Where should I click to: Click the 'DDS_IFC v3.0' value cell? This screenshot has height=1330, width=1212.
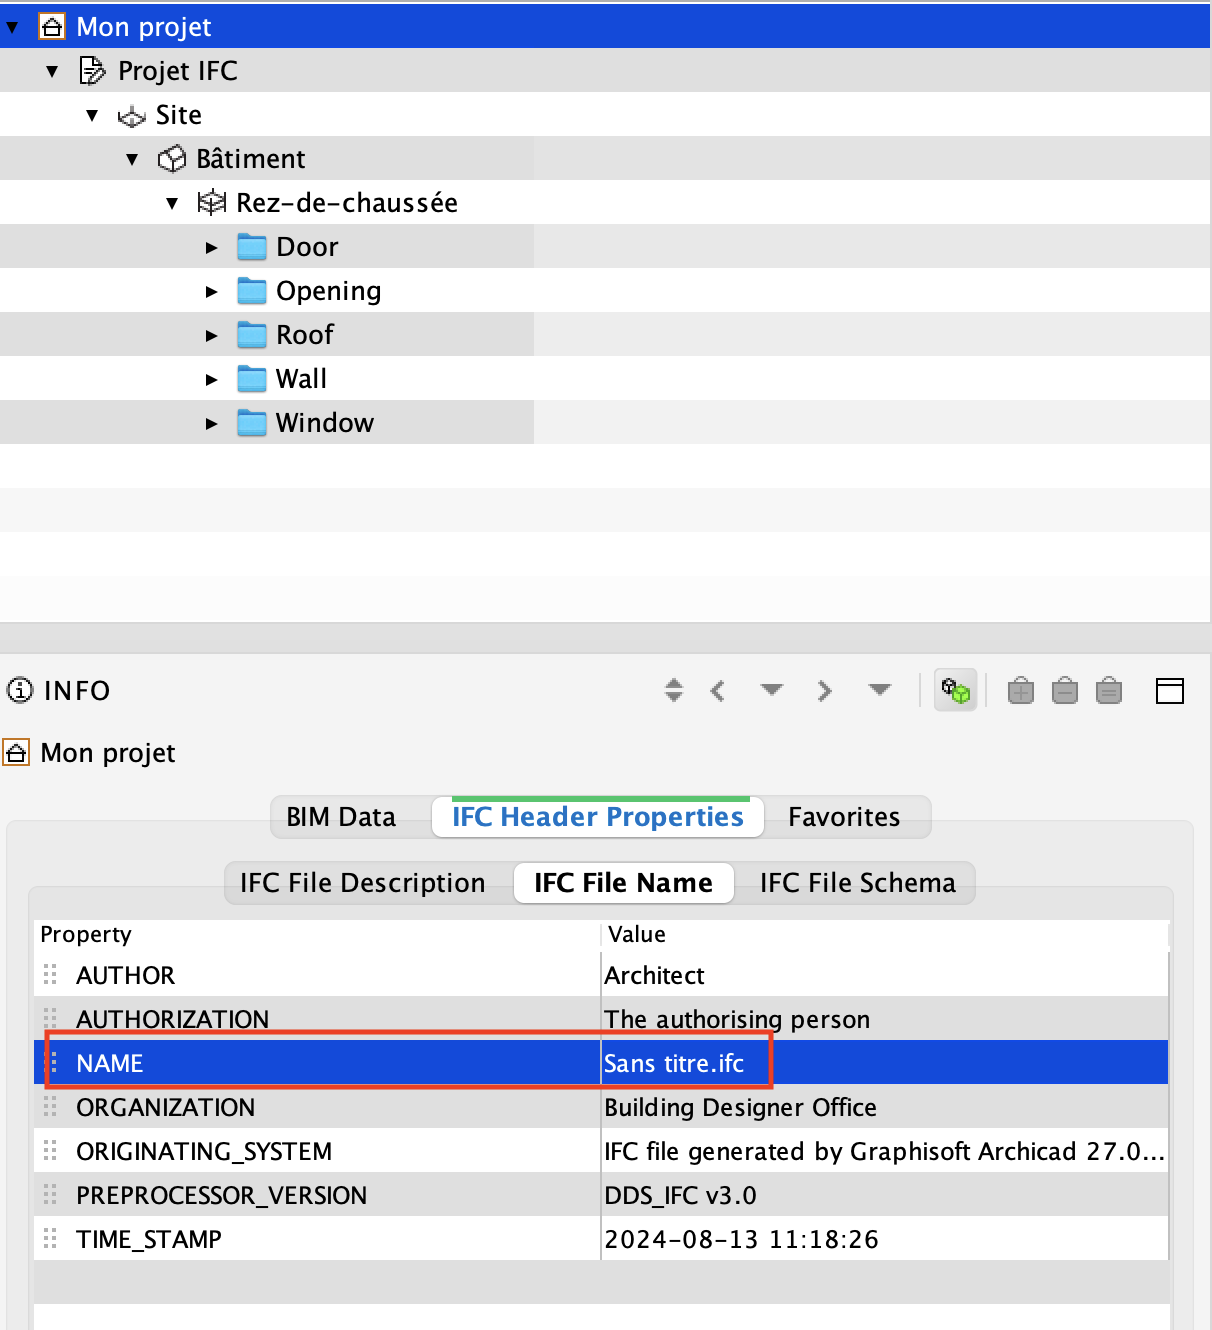point(885,1195)
